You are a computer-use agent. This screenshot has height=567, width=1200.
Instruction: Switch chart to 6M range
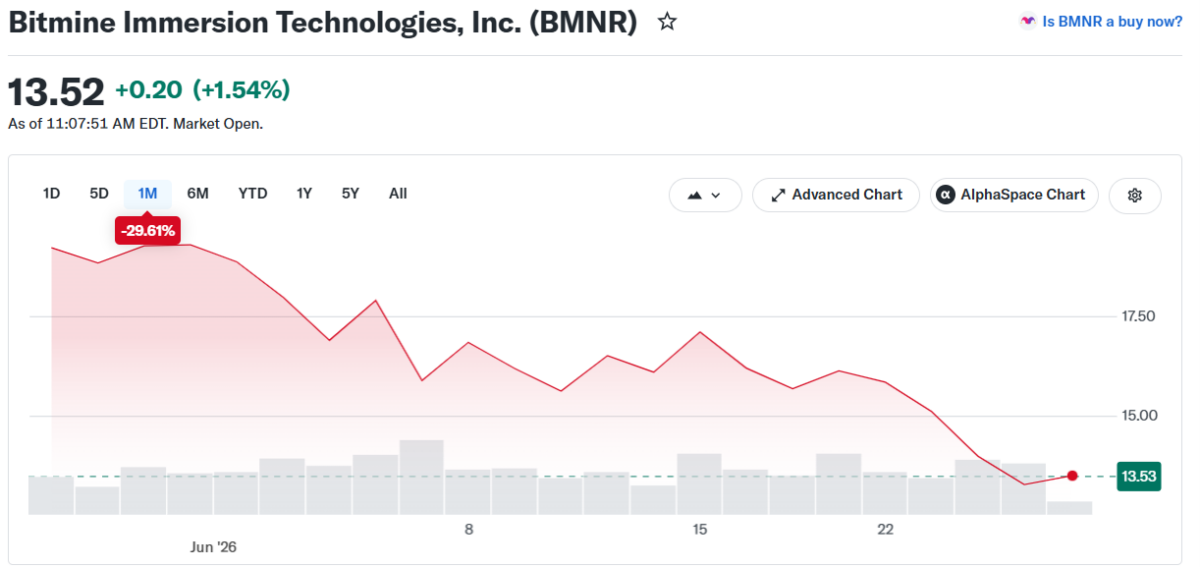(x=198, y=194)
